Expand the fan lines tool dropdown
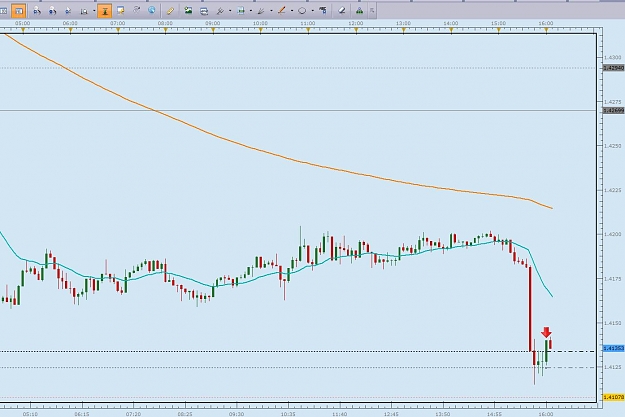Viewport: 625px width, 417px height. [x=271, y=11]
